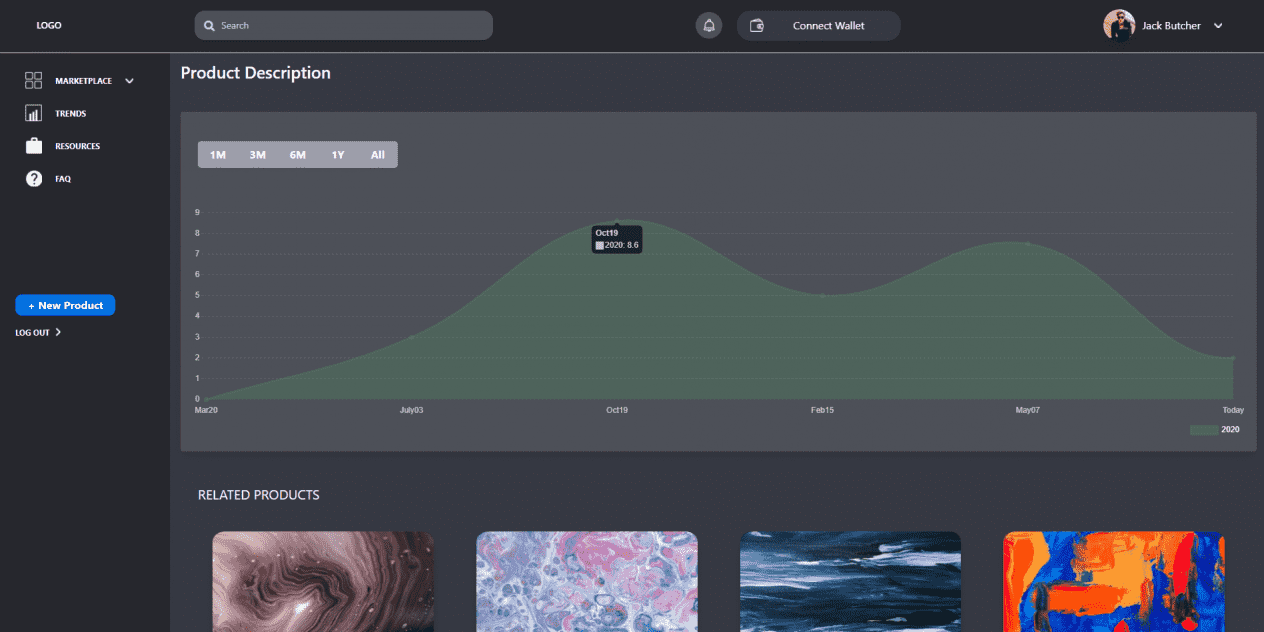1264x632 pixels.
Task: Click the May07 data point on chart
Action: tap(1028, 243)
